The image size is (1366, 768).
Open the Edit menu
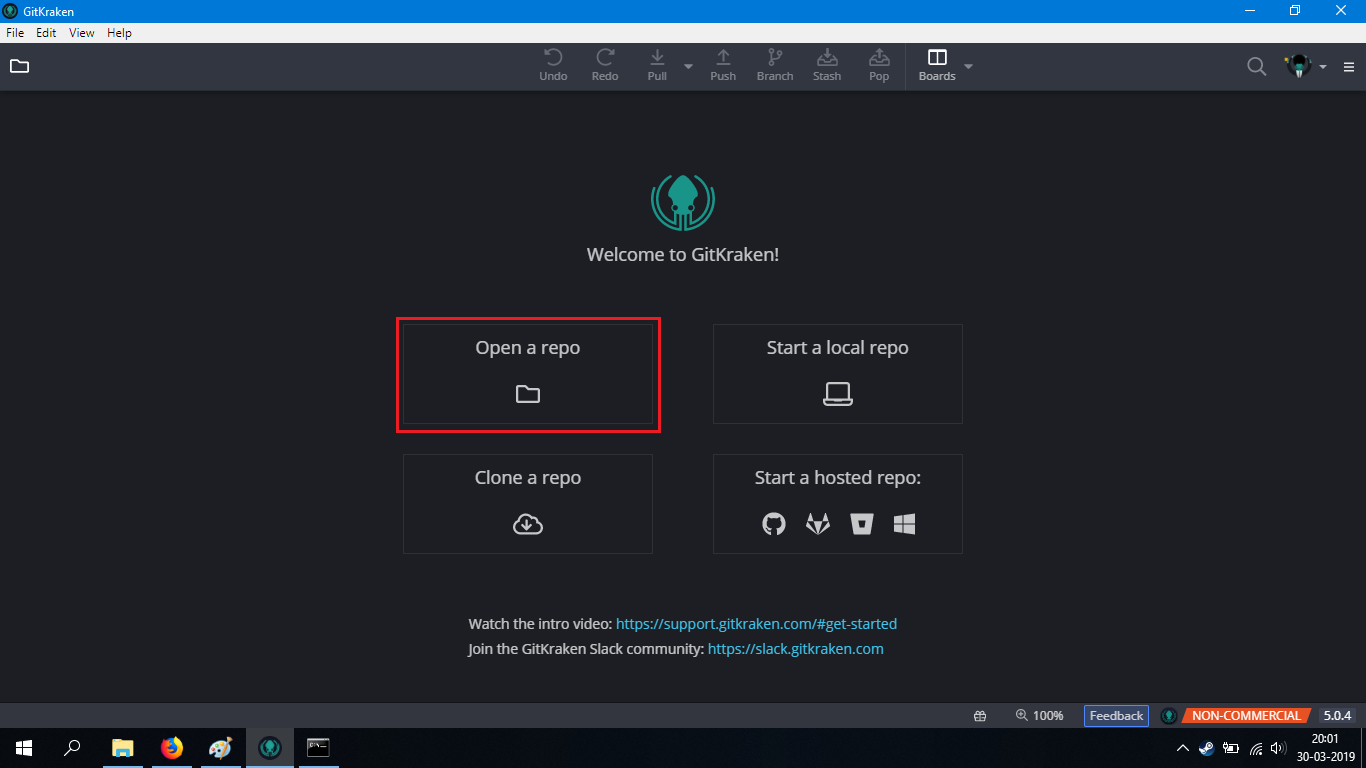tap(46, 33)
